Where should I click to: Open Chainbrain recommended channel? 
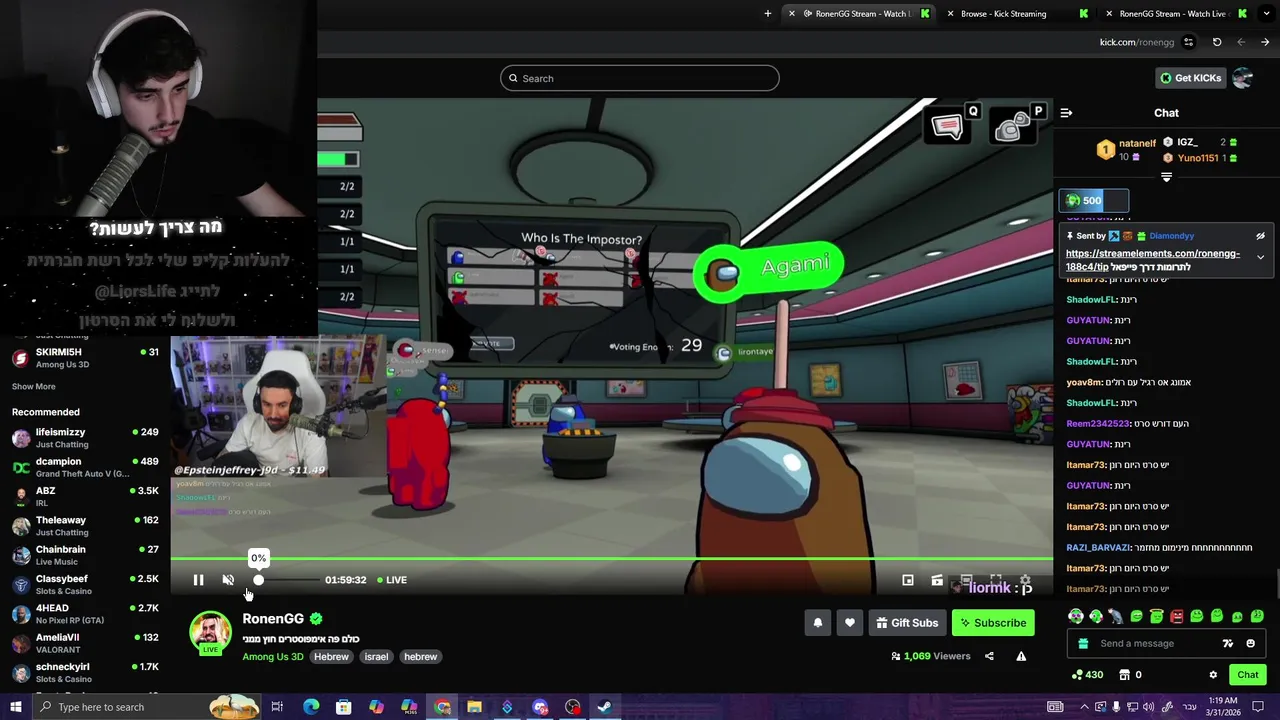pyautogui.click(x=85, y=555)
